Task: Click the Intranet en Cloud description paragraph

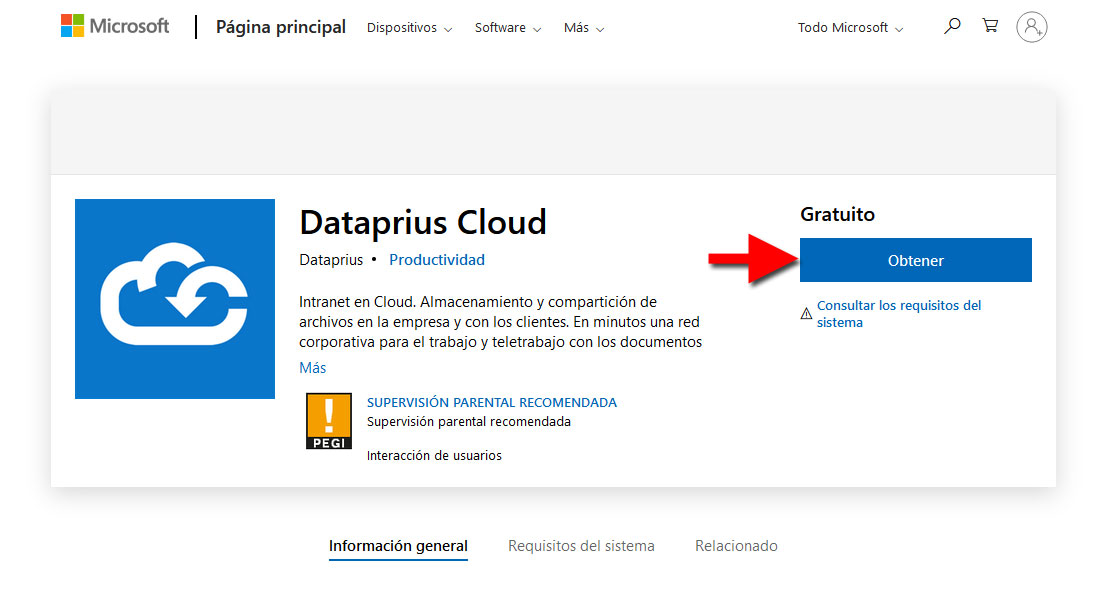Action: pyautogui.click(x=501, y=322)
